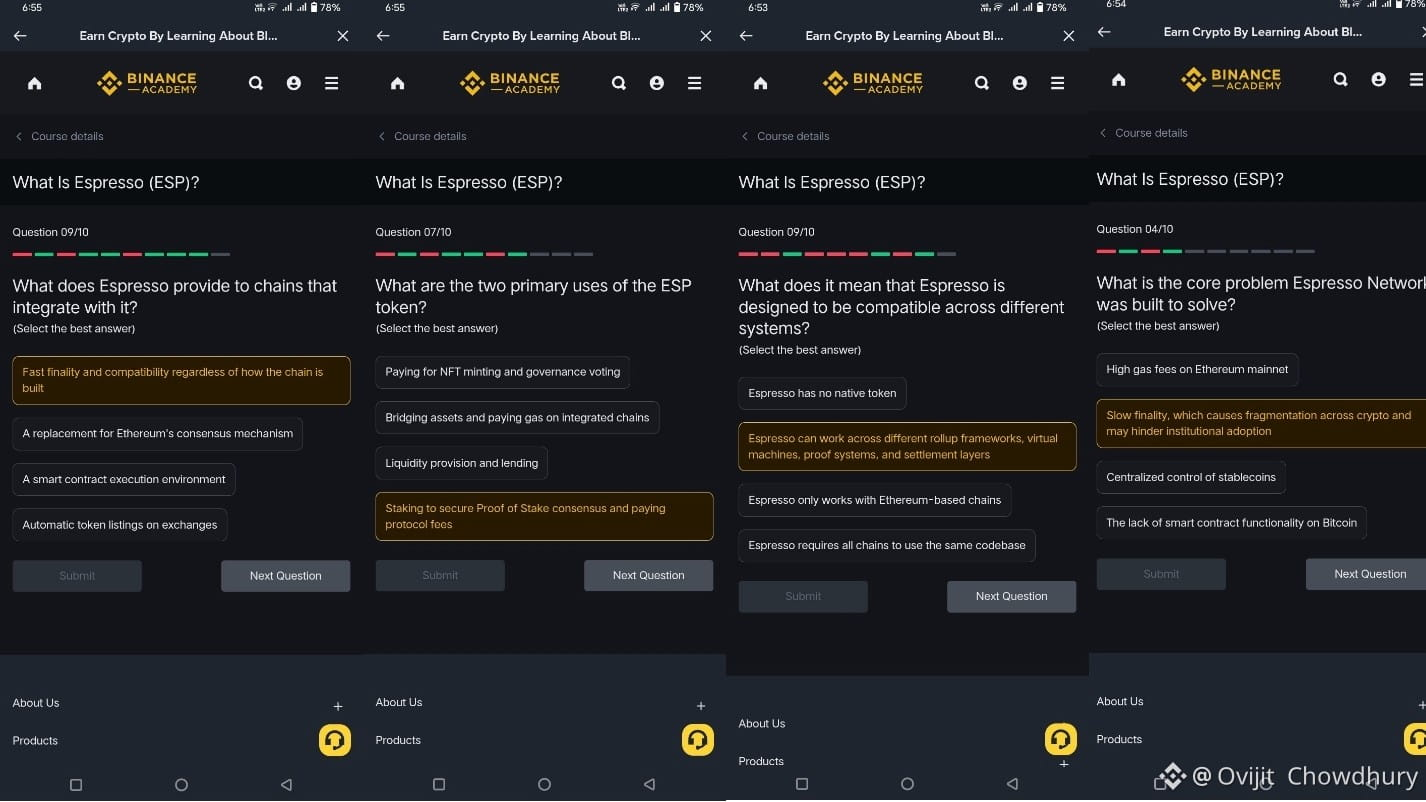The height and width of the screenshot is (802, 1426).
Task: Open hamburger menu on "provide to chains" screen
Action: (x=331, y=83)
